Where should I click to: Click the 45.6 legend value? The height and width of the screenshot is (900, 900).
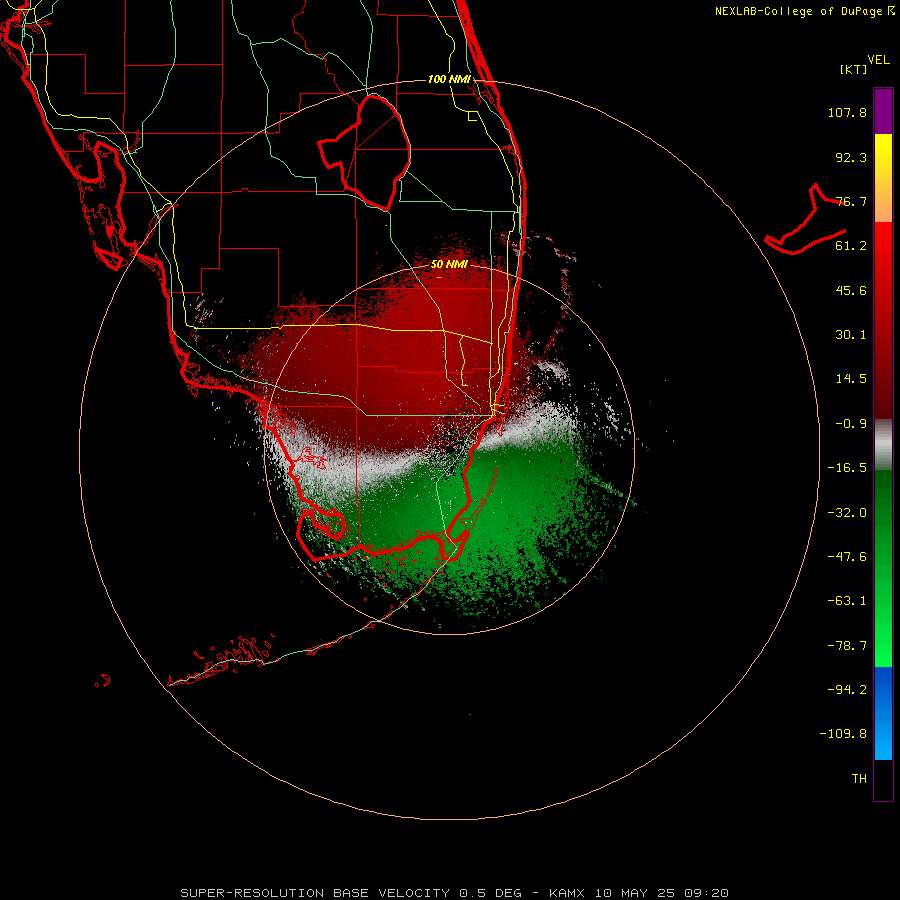[851, 290]
